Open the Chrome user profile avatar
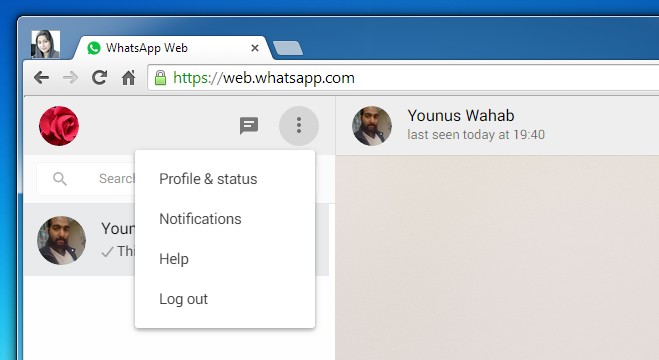659x360 pixels. [45, 44]
